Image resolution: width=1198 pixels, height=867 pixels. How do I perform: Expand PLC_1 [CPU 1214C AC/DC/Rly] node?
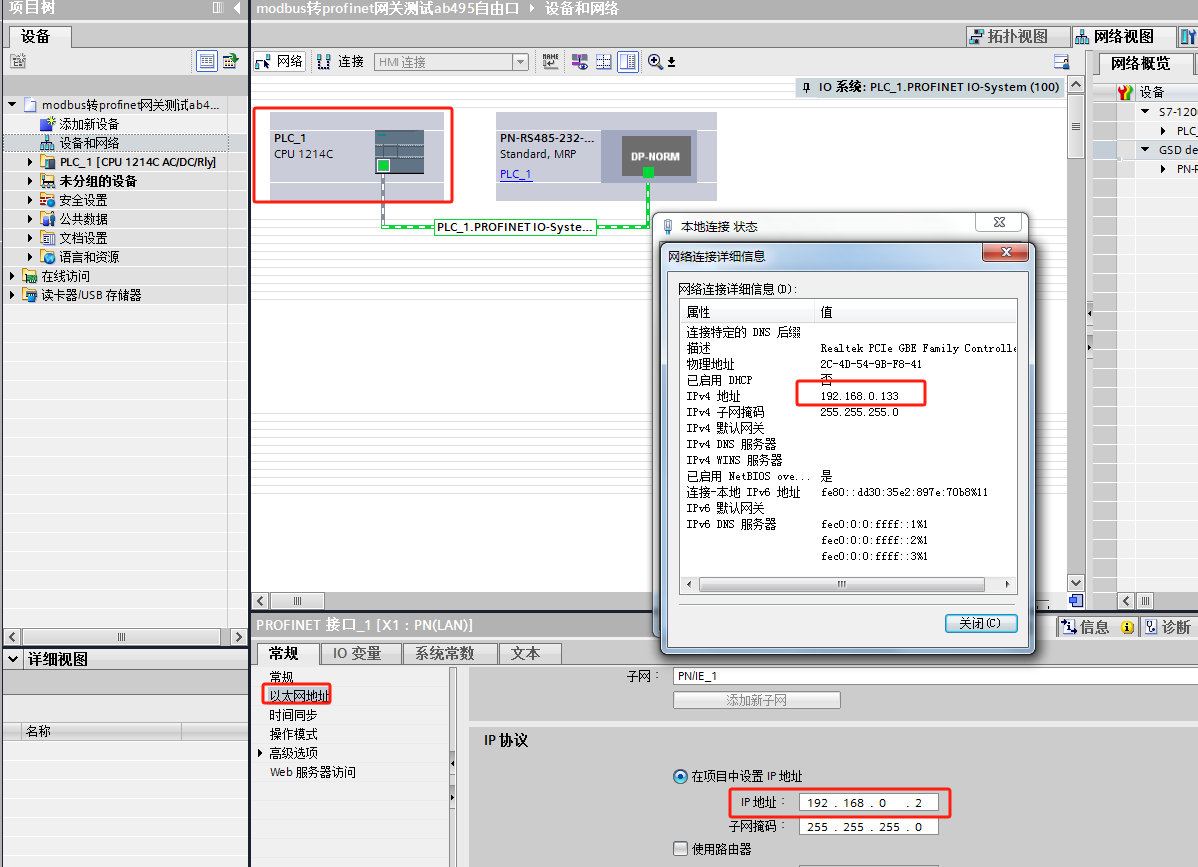click(30, 162)
